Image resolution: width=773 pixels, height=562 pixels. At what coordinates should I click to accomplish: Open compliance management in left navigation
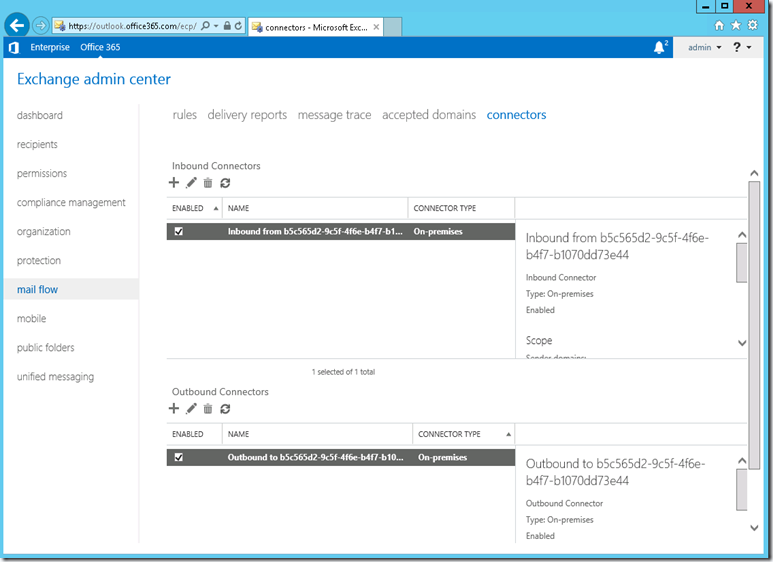71,203
